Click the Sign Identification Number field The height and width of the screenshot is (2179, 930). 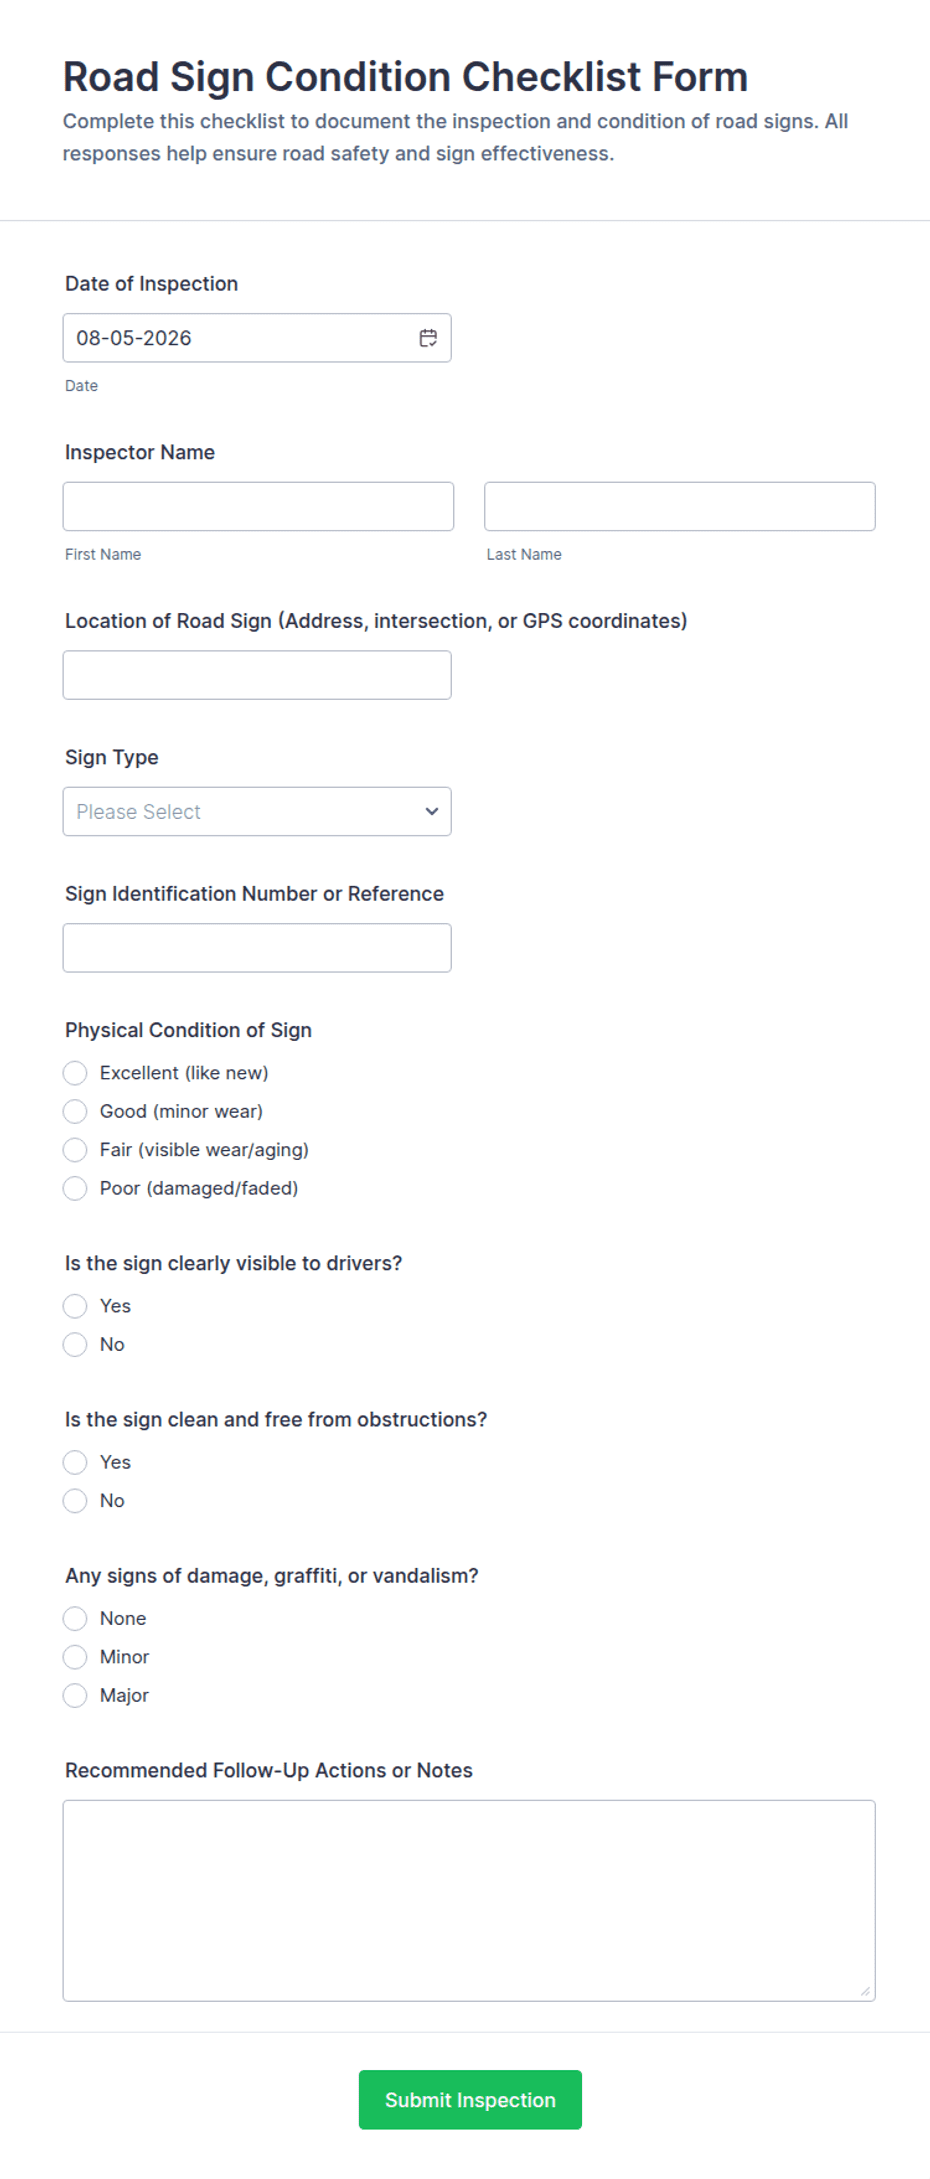257,948
